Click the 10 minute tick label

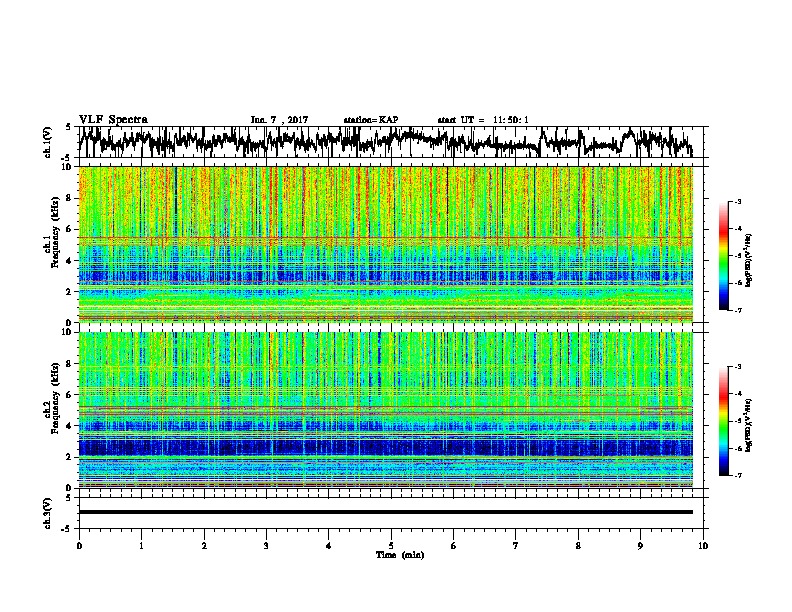703,545
